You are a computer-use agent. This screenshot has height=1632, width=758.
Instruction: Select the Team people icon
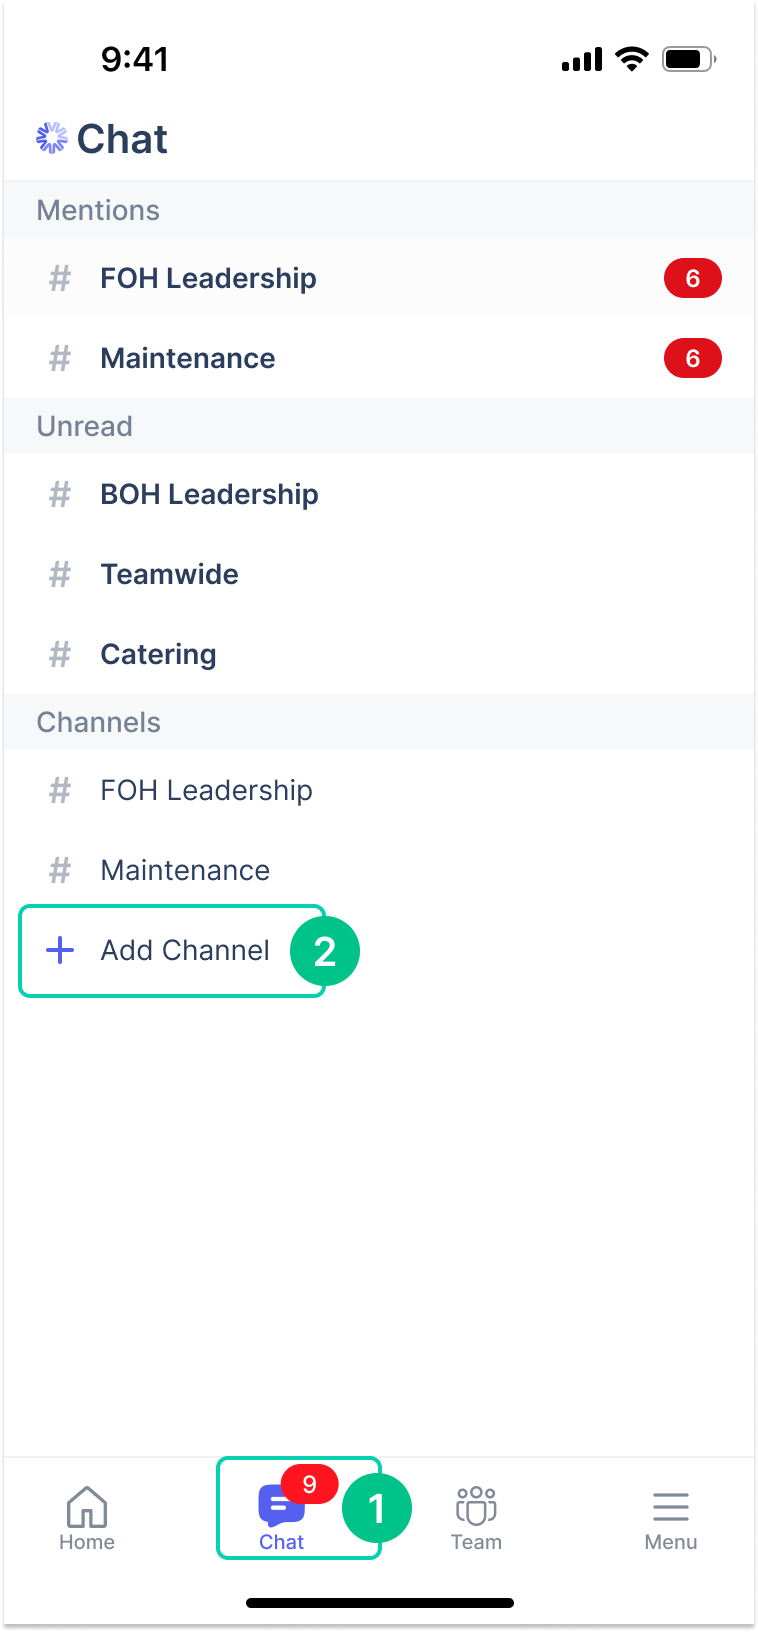pos(476,1507)
